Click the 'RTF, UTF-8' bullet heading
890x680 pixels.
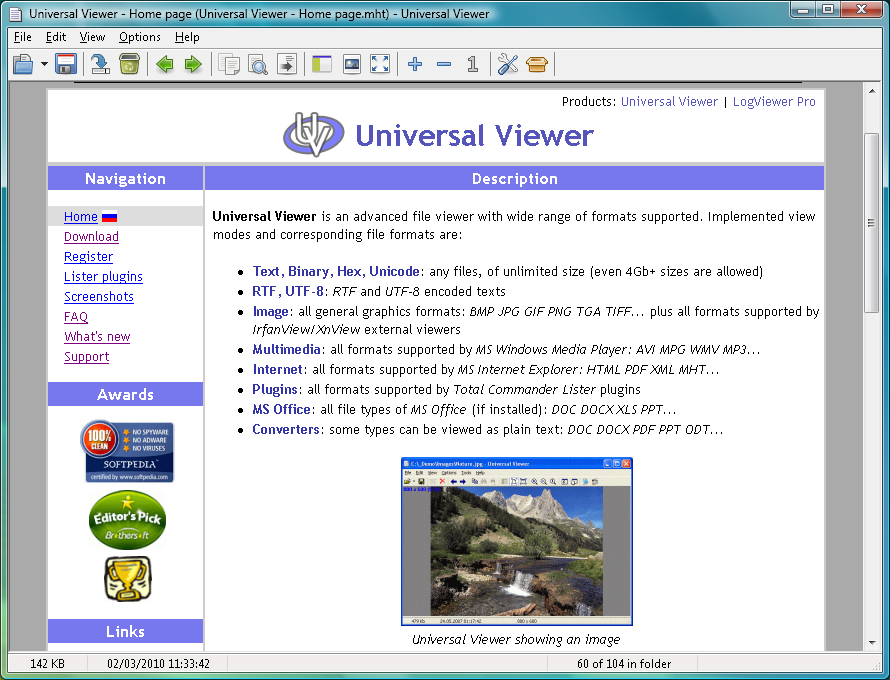[288, 291]
